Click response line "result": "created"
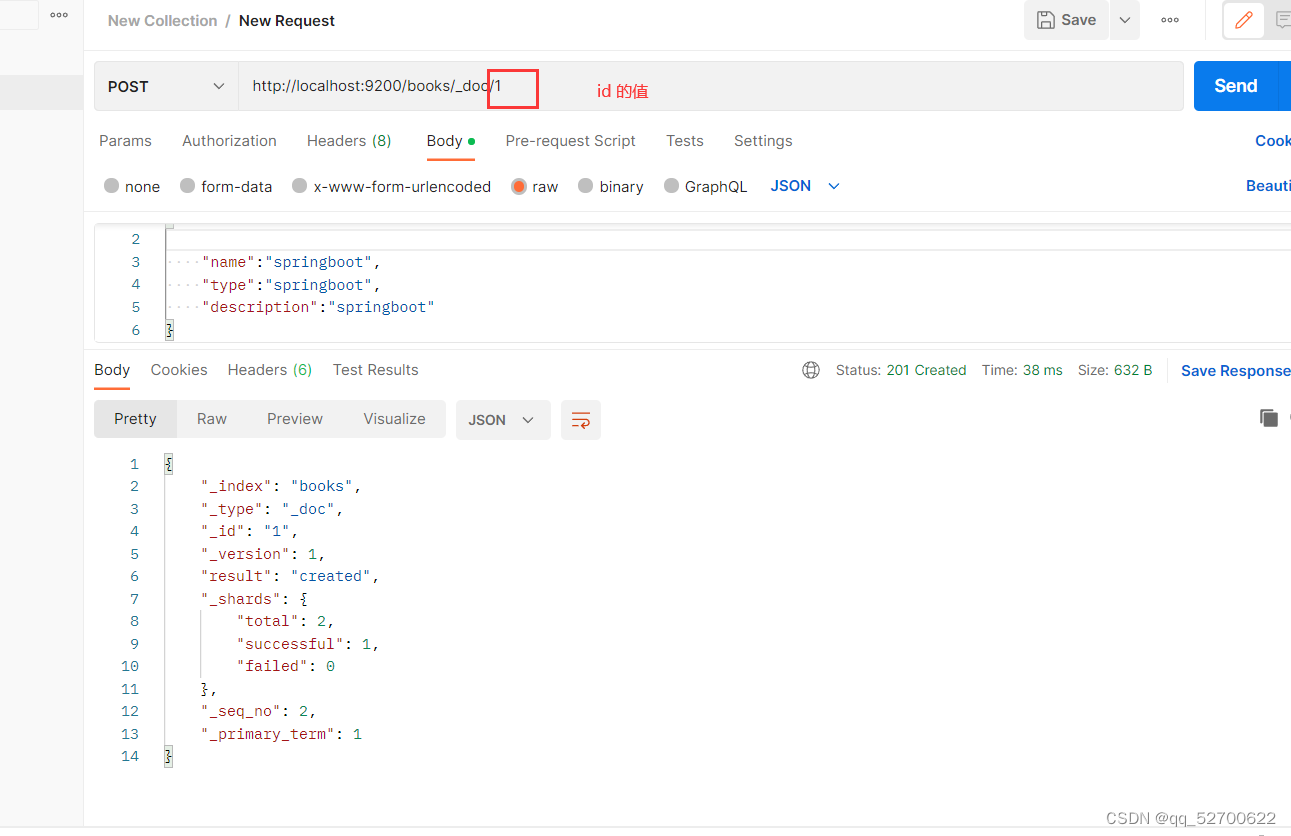 point(290,576)
